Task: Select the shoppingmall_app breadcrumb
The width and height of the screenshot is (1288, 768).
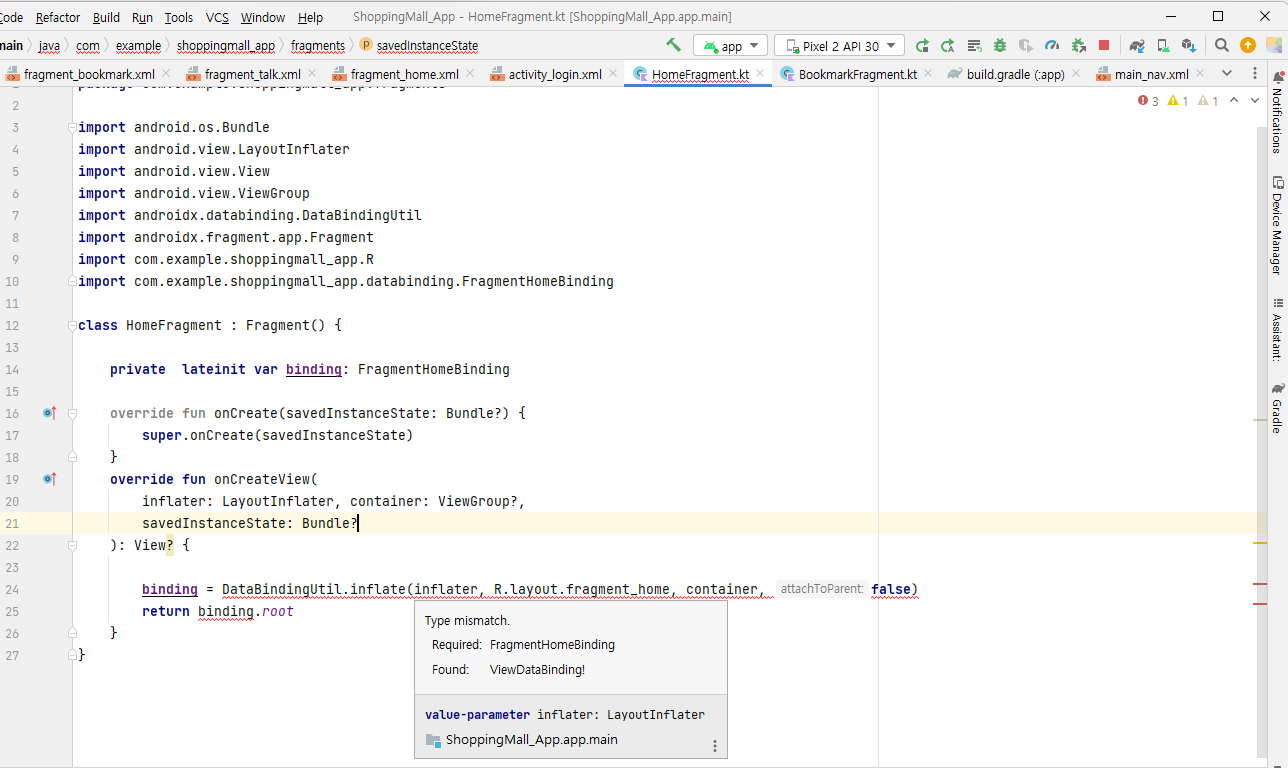Action: click(226, 46)
